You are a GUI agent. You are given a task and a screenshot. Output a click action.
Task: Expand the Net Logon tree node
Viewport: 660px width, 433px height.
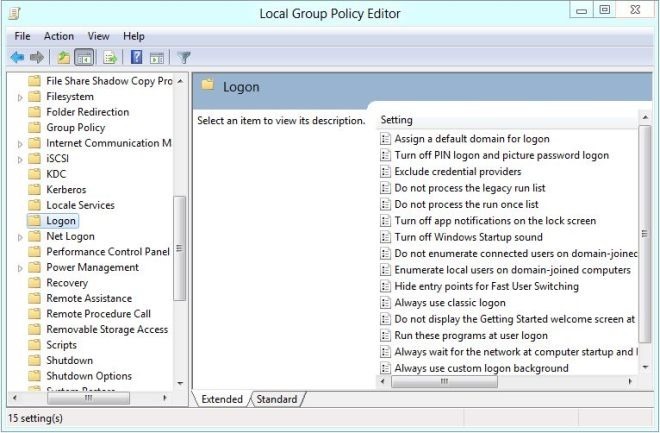pyautogui.click(x=20, y=237)
